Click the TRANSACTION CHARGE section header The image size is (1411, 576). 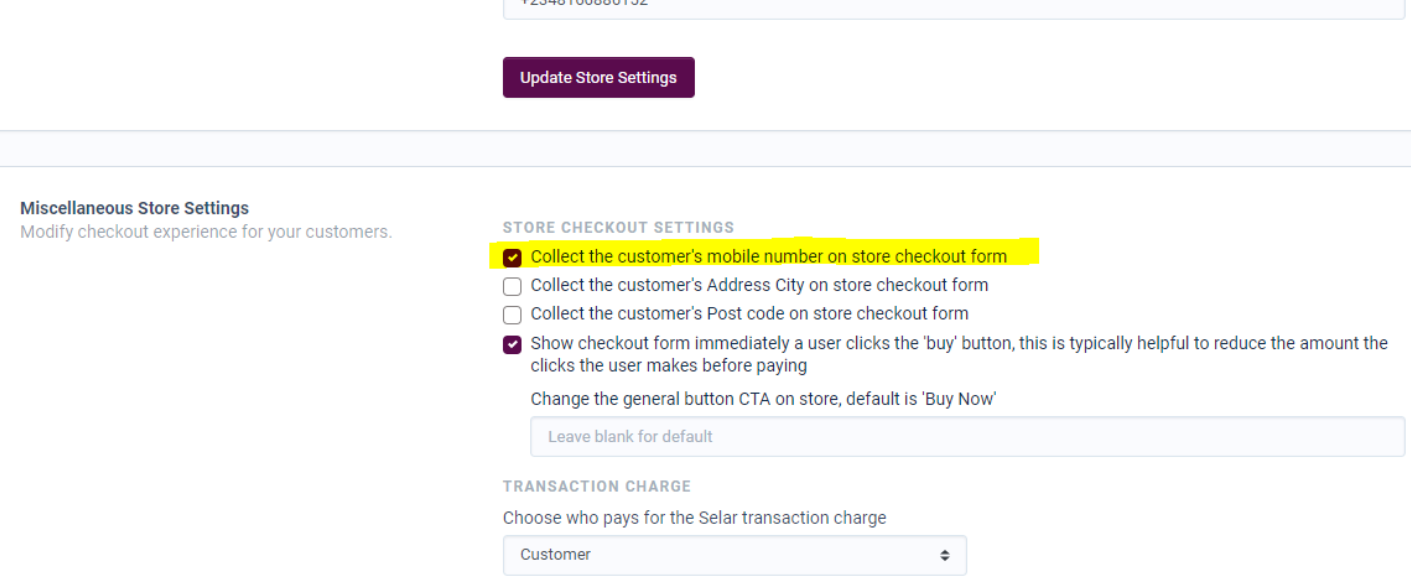(597, 486)
